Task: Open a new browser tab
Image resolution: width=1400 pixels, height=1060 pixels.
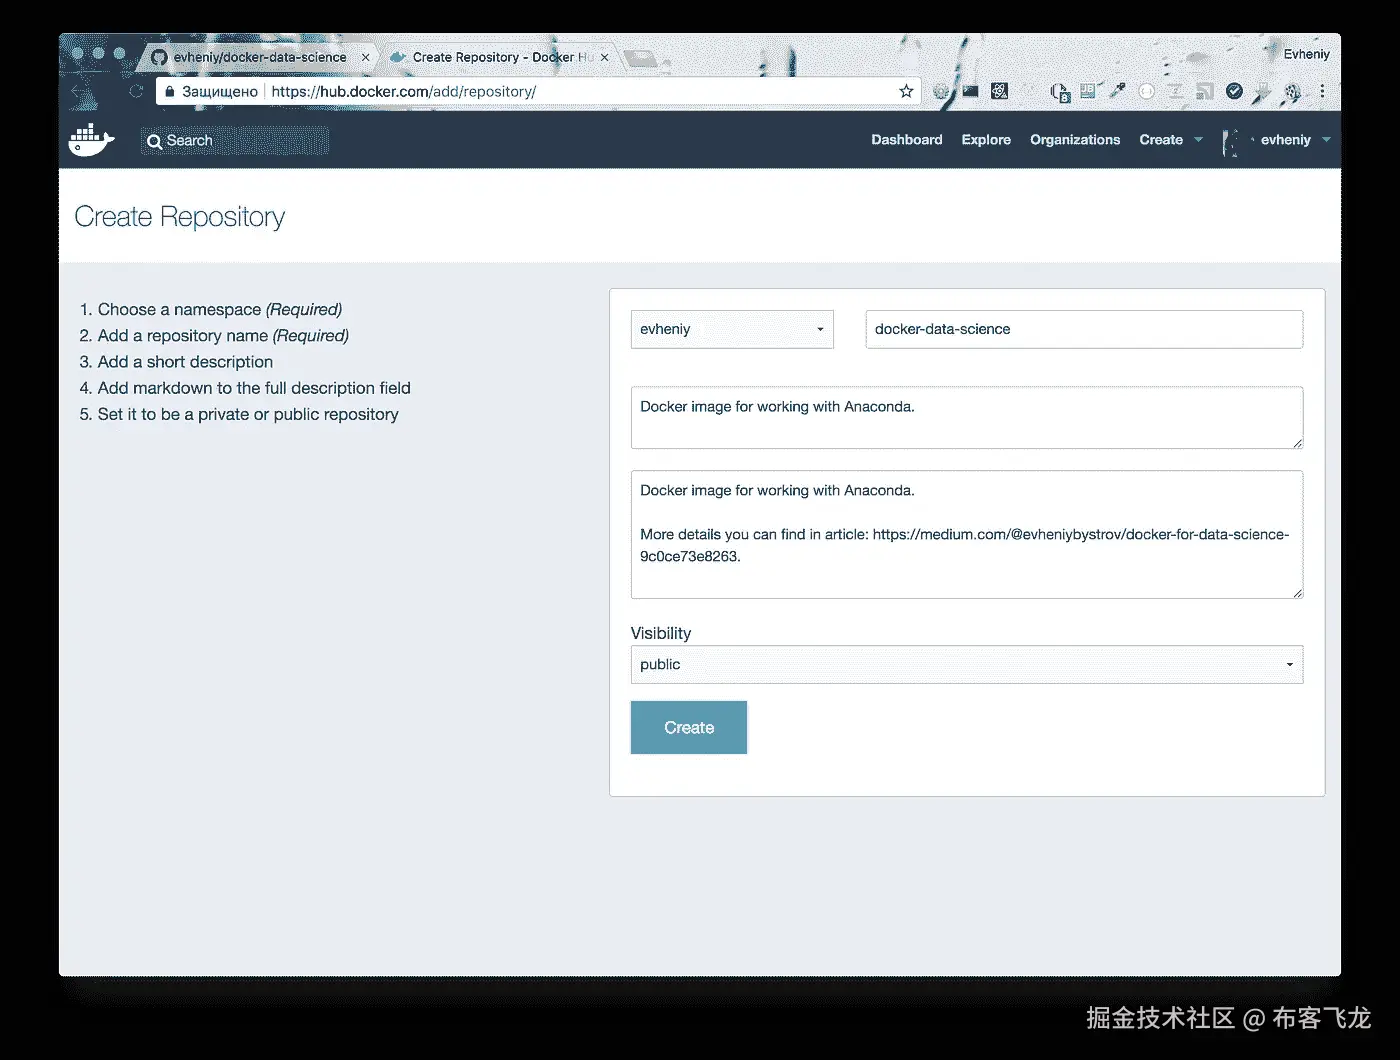Action: (x=641, y=58)
